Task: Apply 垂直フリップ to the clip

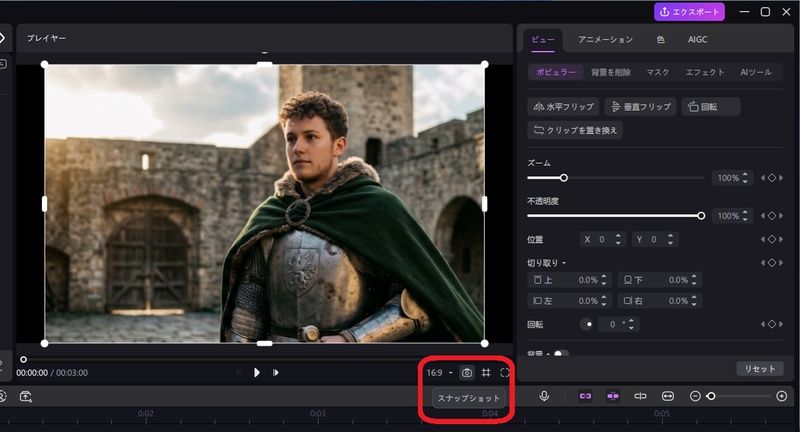Action: 640,107
